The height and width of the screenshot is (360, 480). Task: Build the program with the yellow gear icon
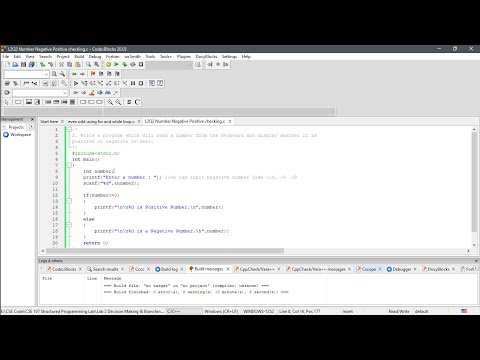(x=108, y=64)
